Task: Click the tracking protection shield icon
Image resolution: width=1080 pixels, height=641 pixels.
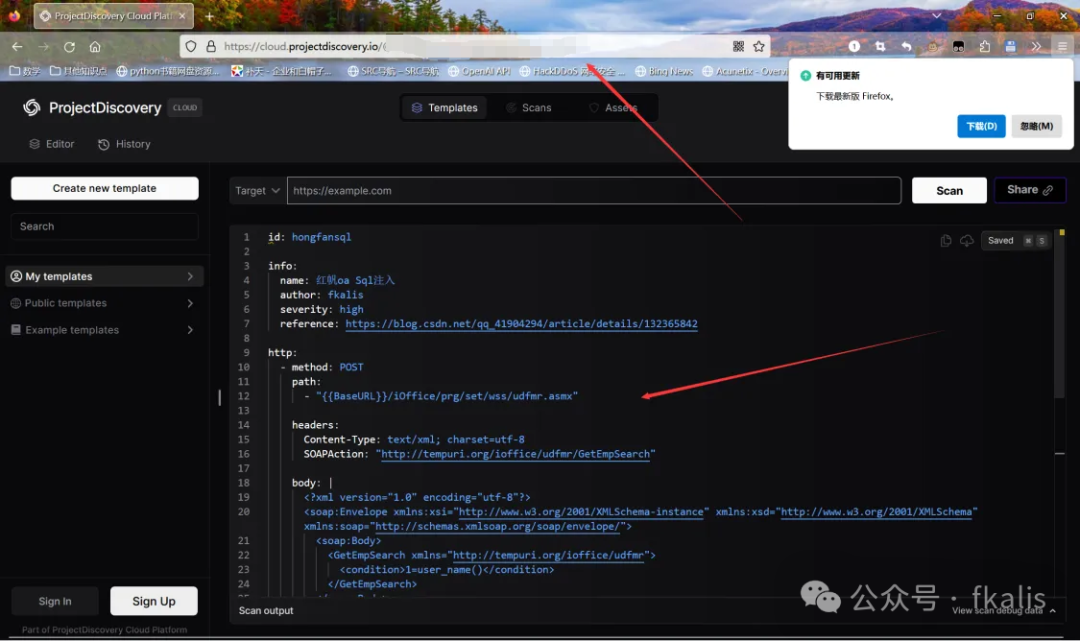Action: (191, 46)
